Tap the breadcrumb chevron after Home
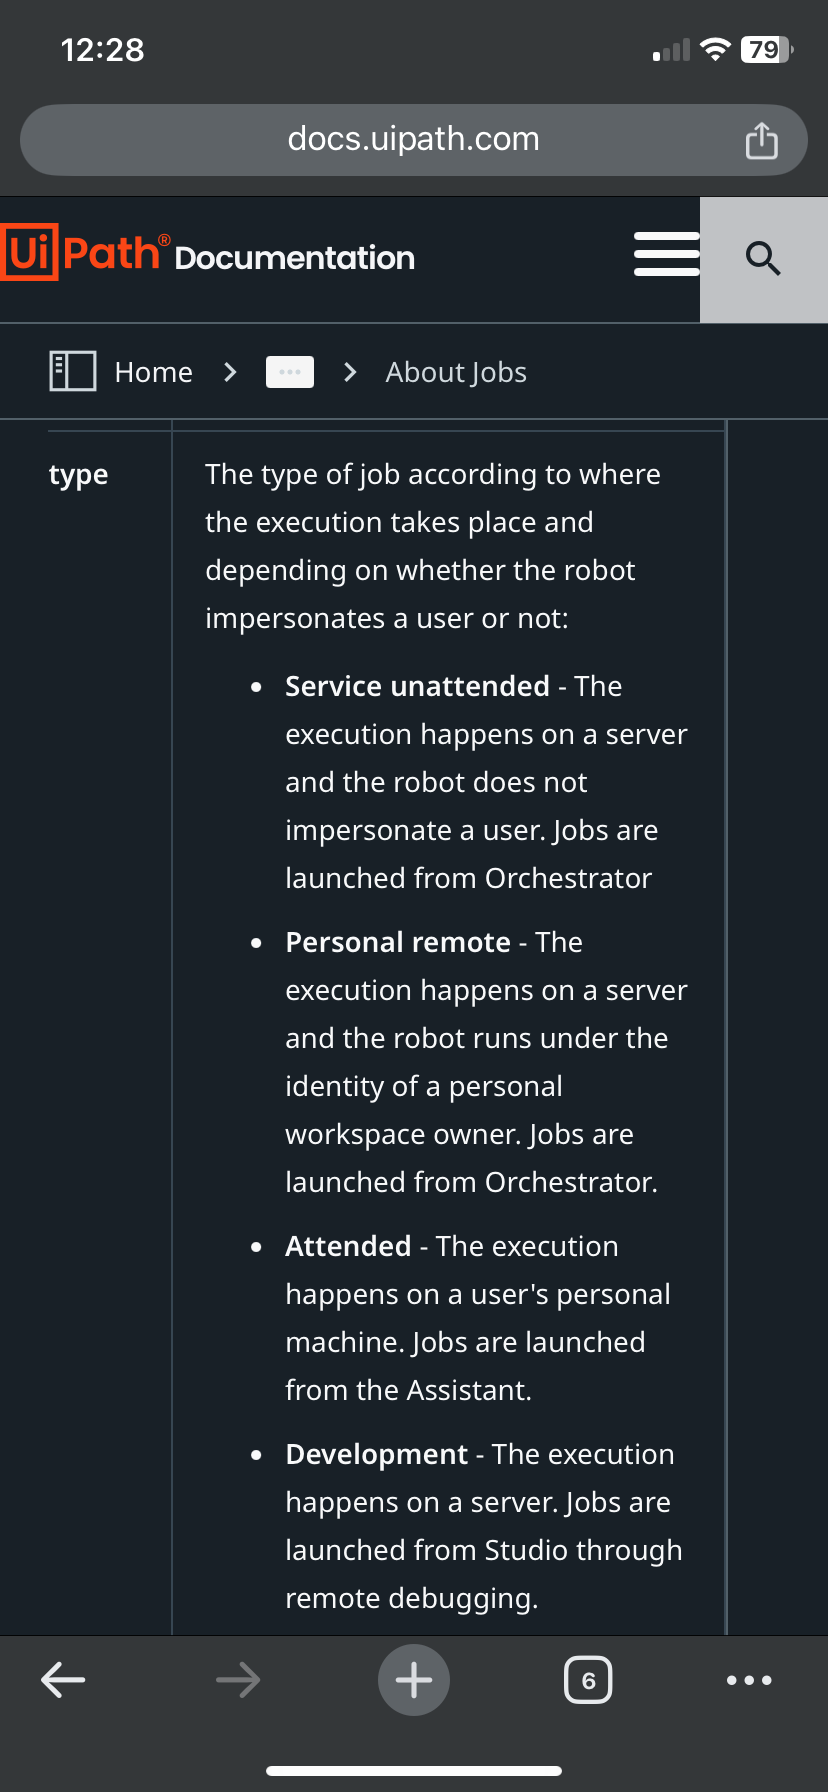 [229, 371]
